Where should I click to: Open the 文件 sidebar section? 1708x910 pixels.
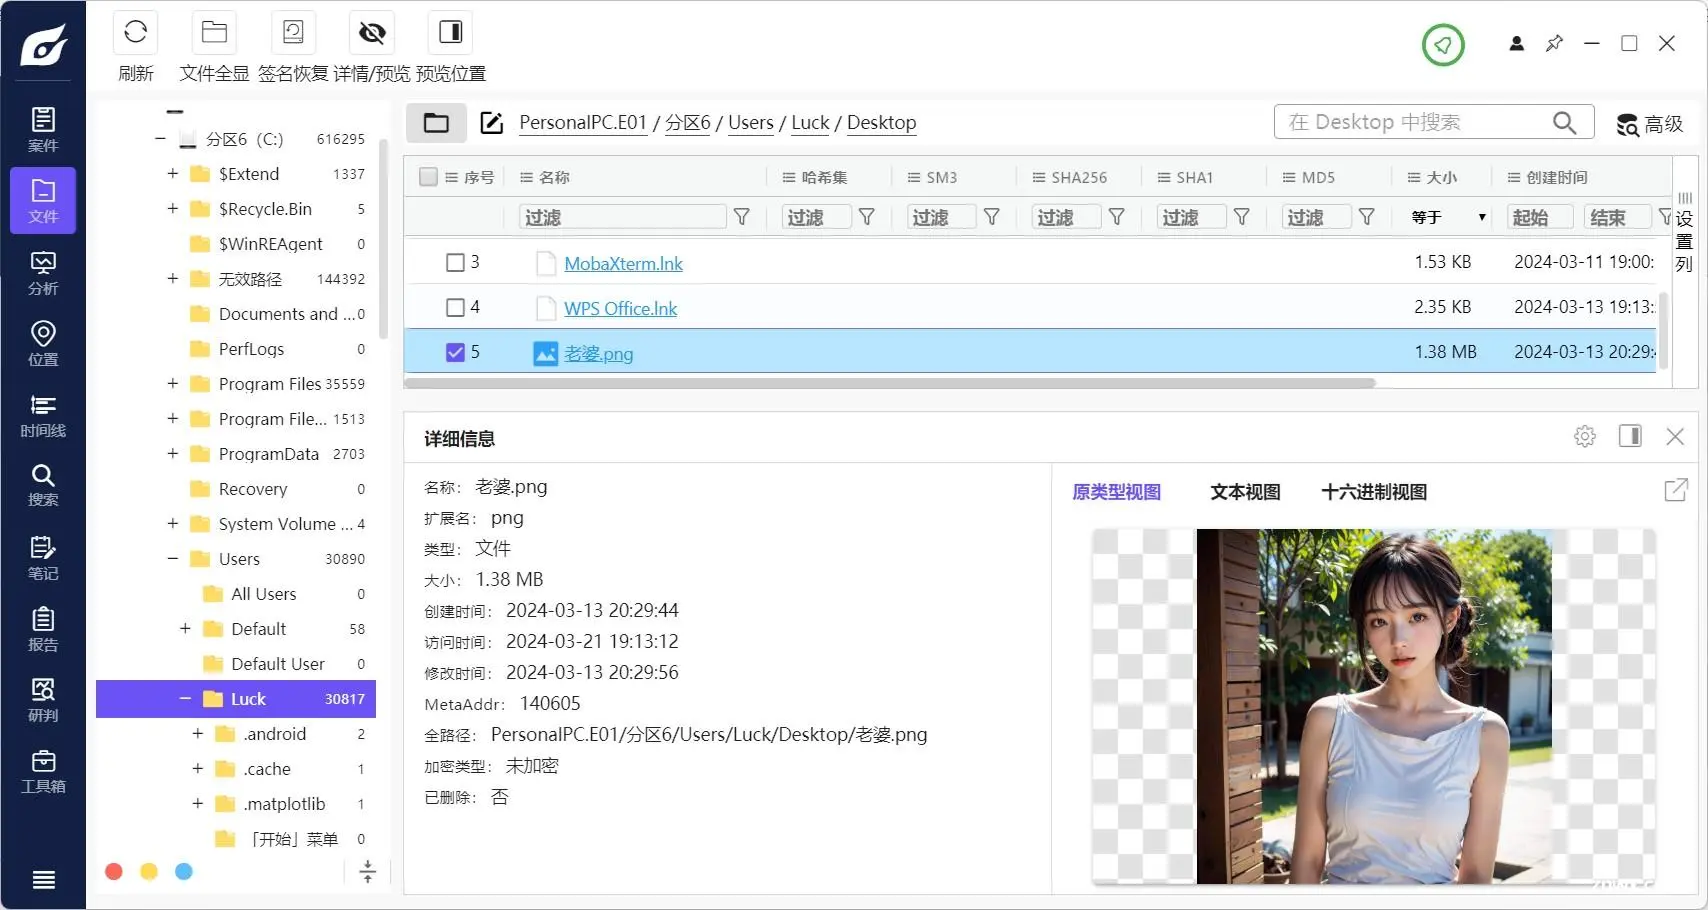pos(43,200)
